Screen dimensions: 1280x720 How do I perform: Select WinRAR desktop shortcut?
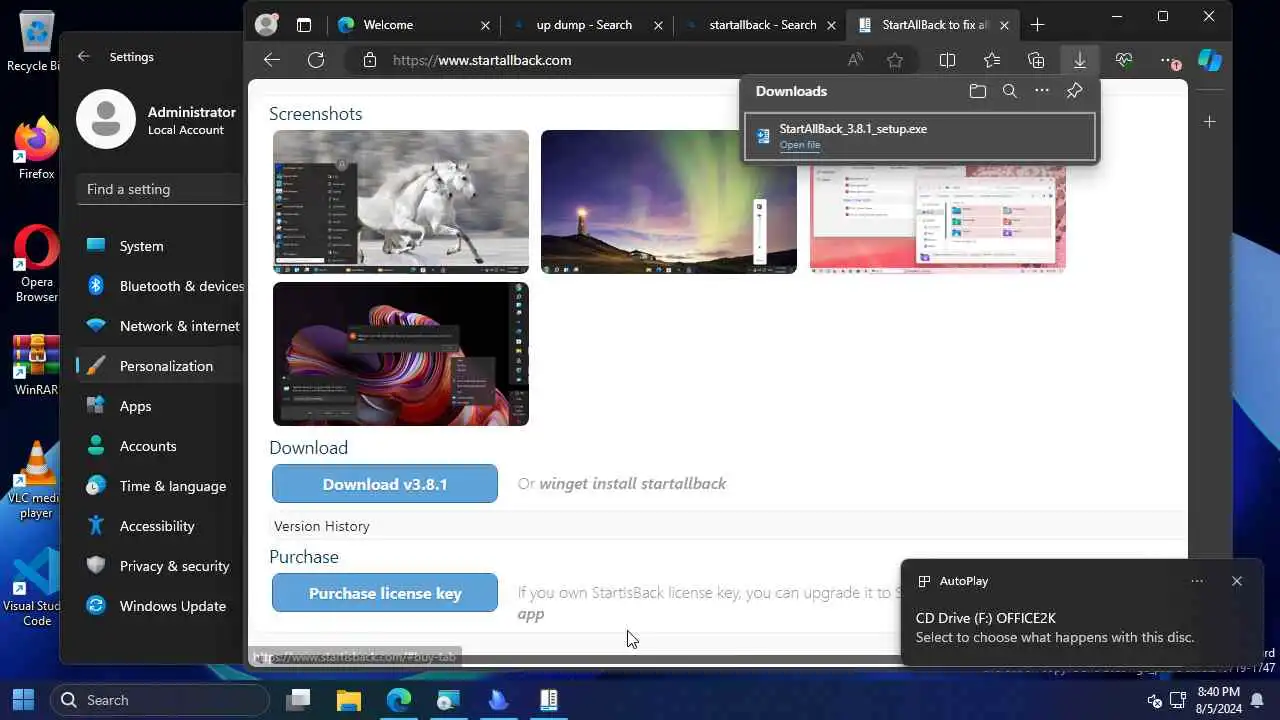[x=36, y=366]
